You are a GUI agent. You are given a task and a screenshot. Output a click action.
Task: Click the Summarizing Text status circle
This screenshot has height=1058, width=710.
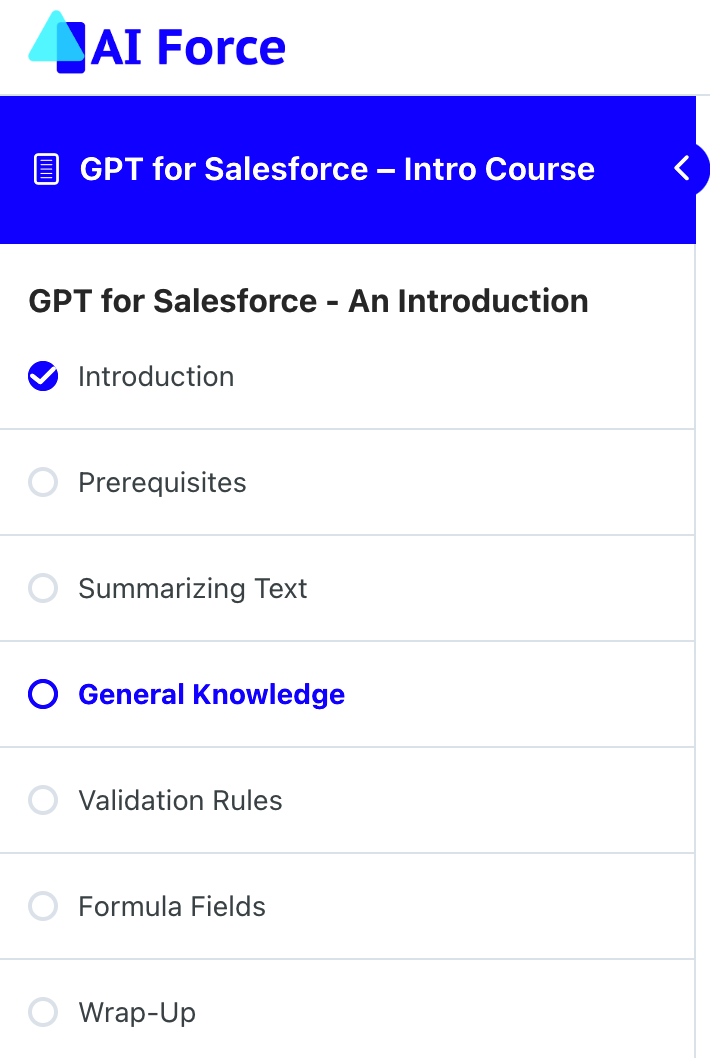43,589
